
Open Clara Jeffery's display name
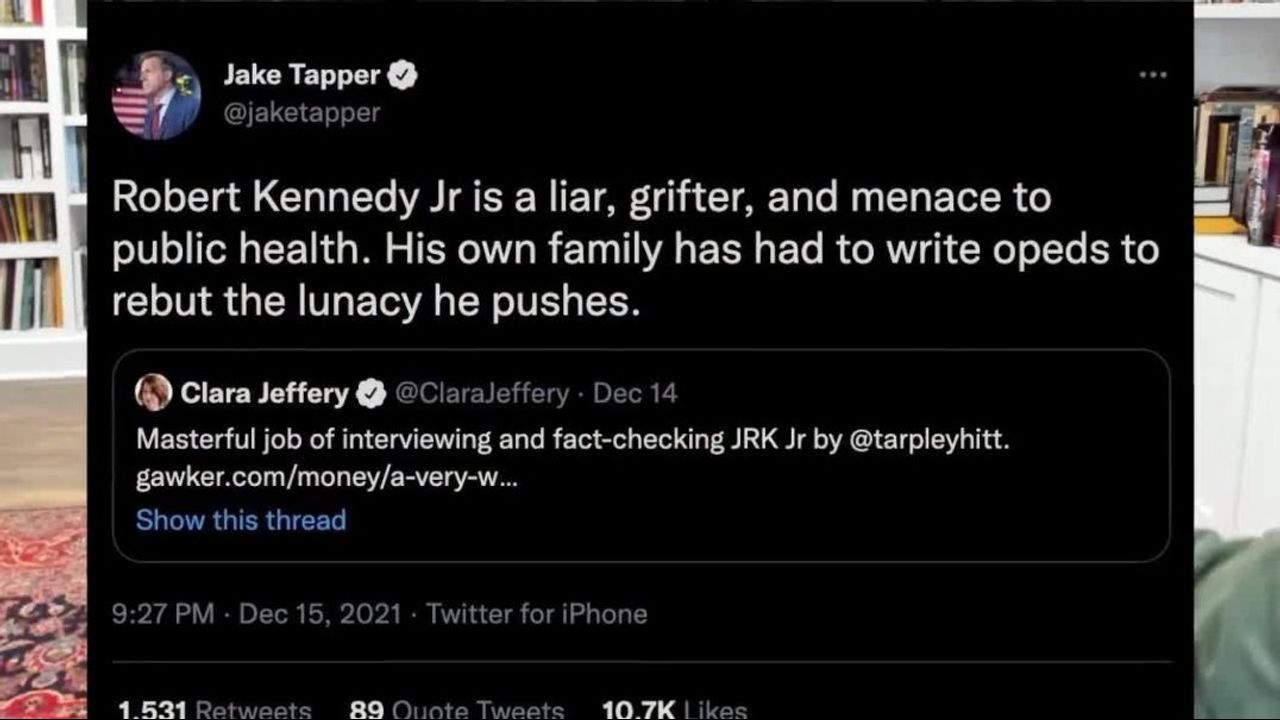click(x=264, y=393)
